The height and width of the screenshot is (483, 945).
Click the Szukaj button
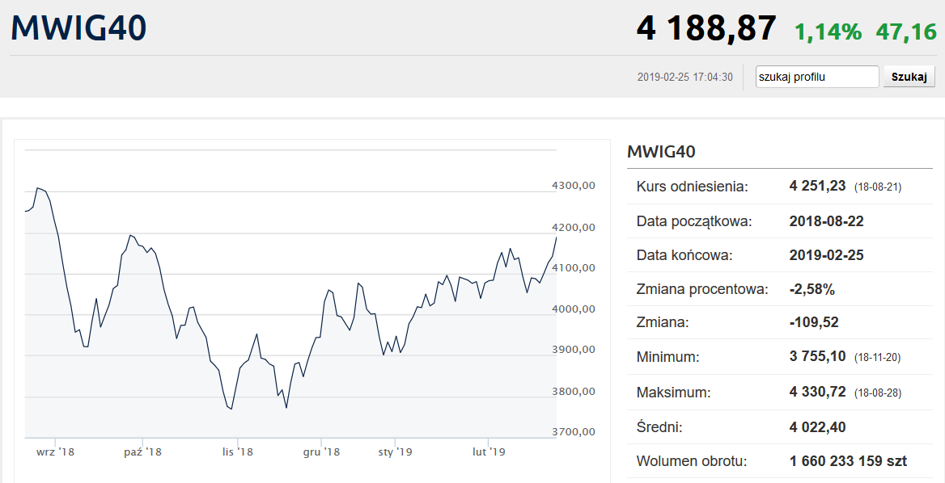click(909, 77)
